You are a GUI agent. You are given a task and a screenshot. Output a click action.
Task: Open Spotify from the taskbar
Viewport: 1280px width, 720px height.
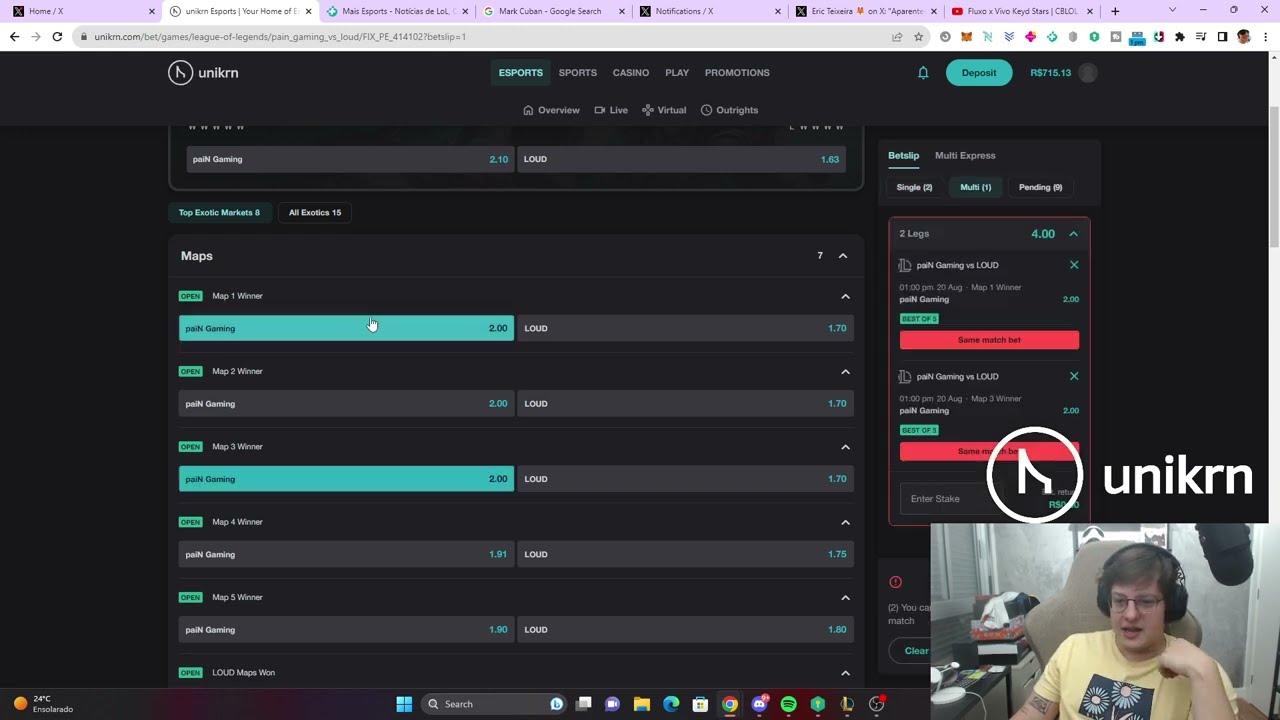(x=788, y=704)
